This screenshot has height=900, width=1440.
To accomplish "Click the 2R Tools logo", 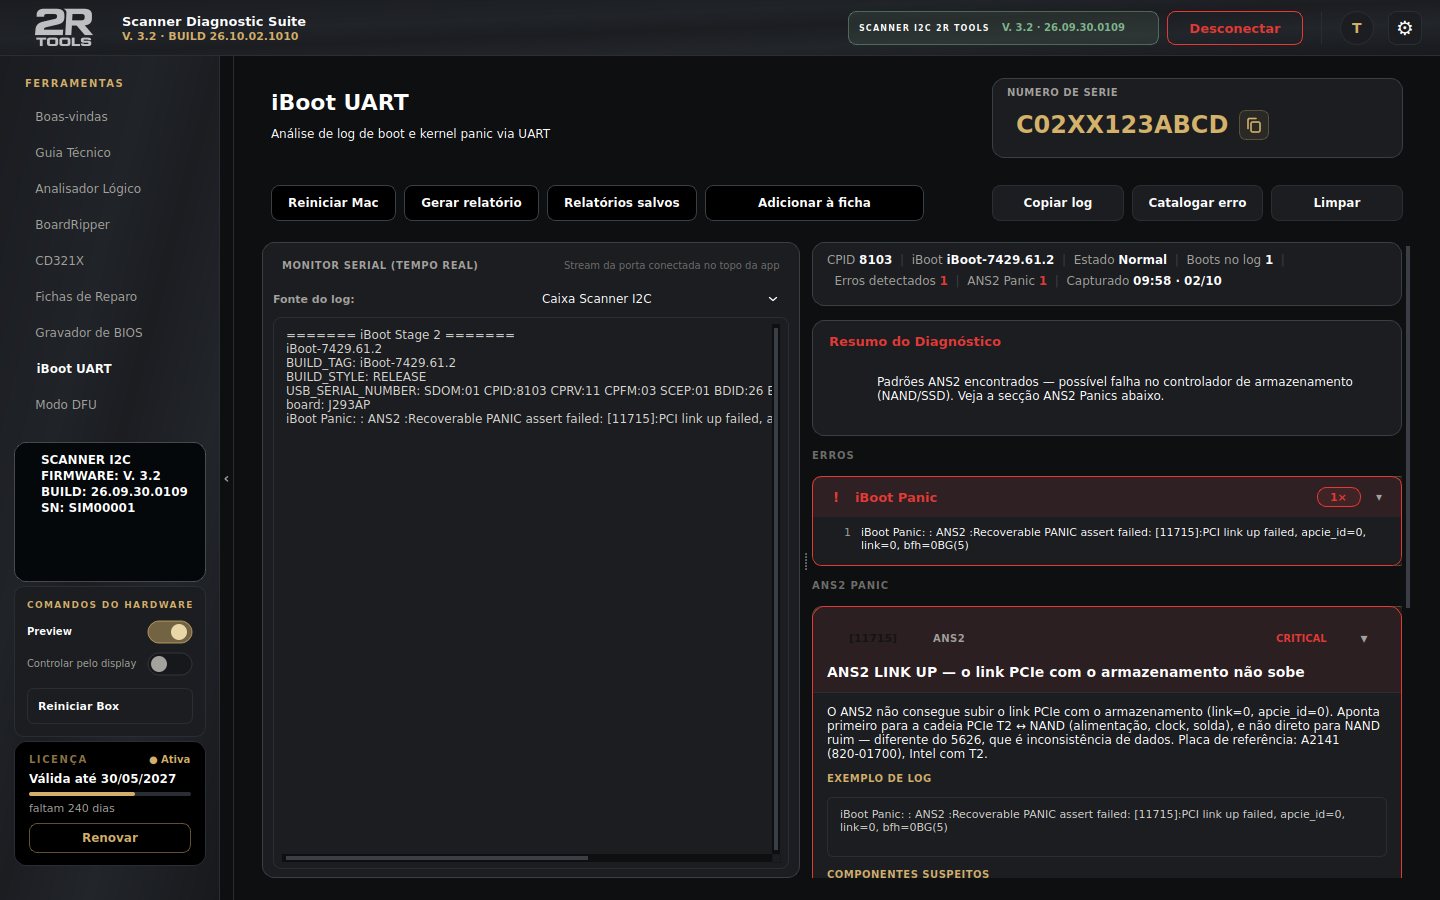I will 64,27.
